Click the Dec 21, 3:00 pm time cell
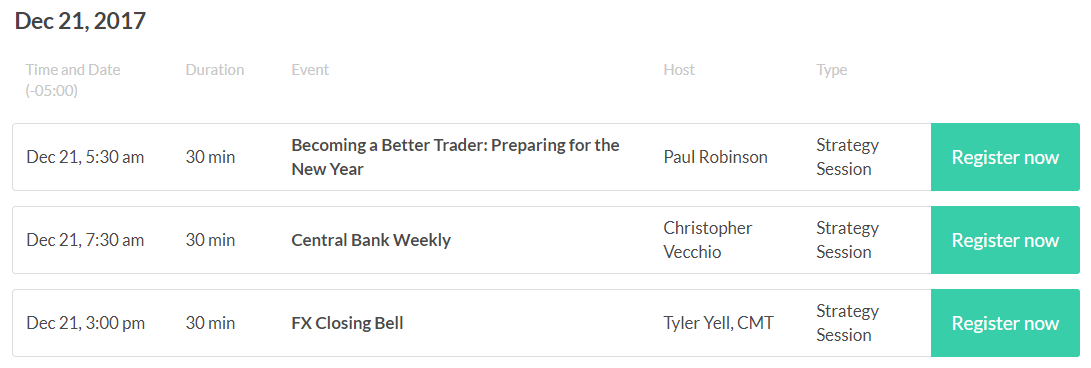 85,323
